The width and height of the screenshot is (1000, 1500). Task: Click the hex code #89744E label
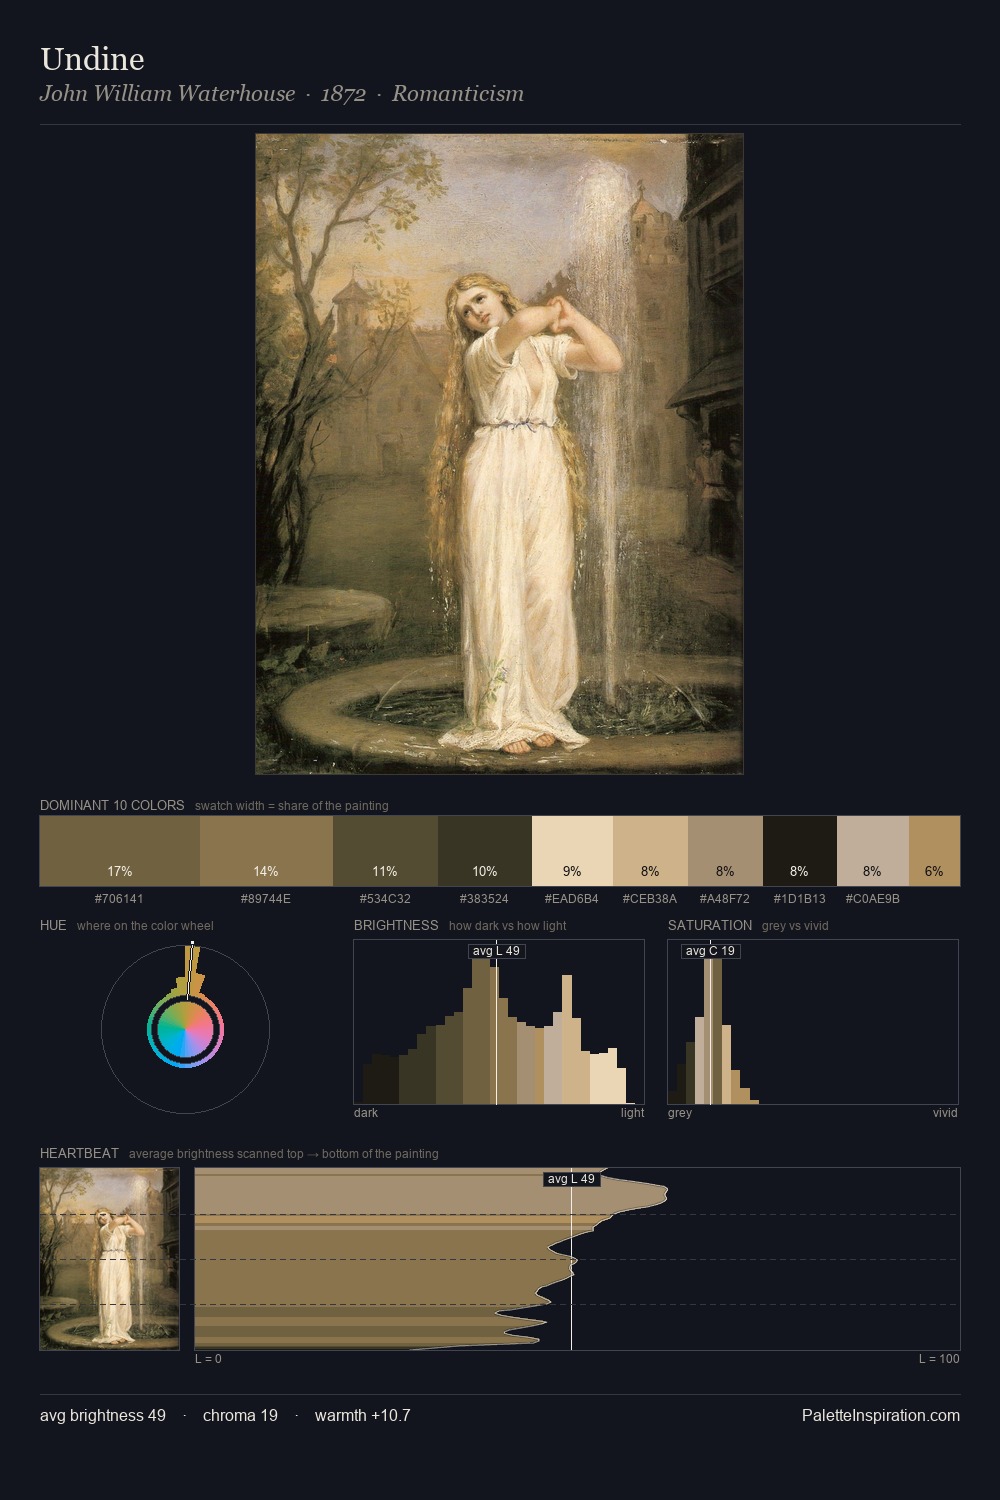pyautogui.click(x=266, y=898)
